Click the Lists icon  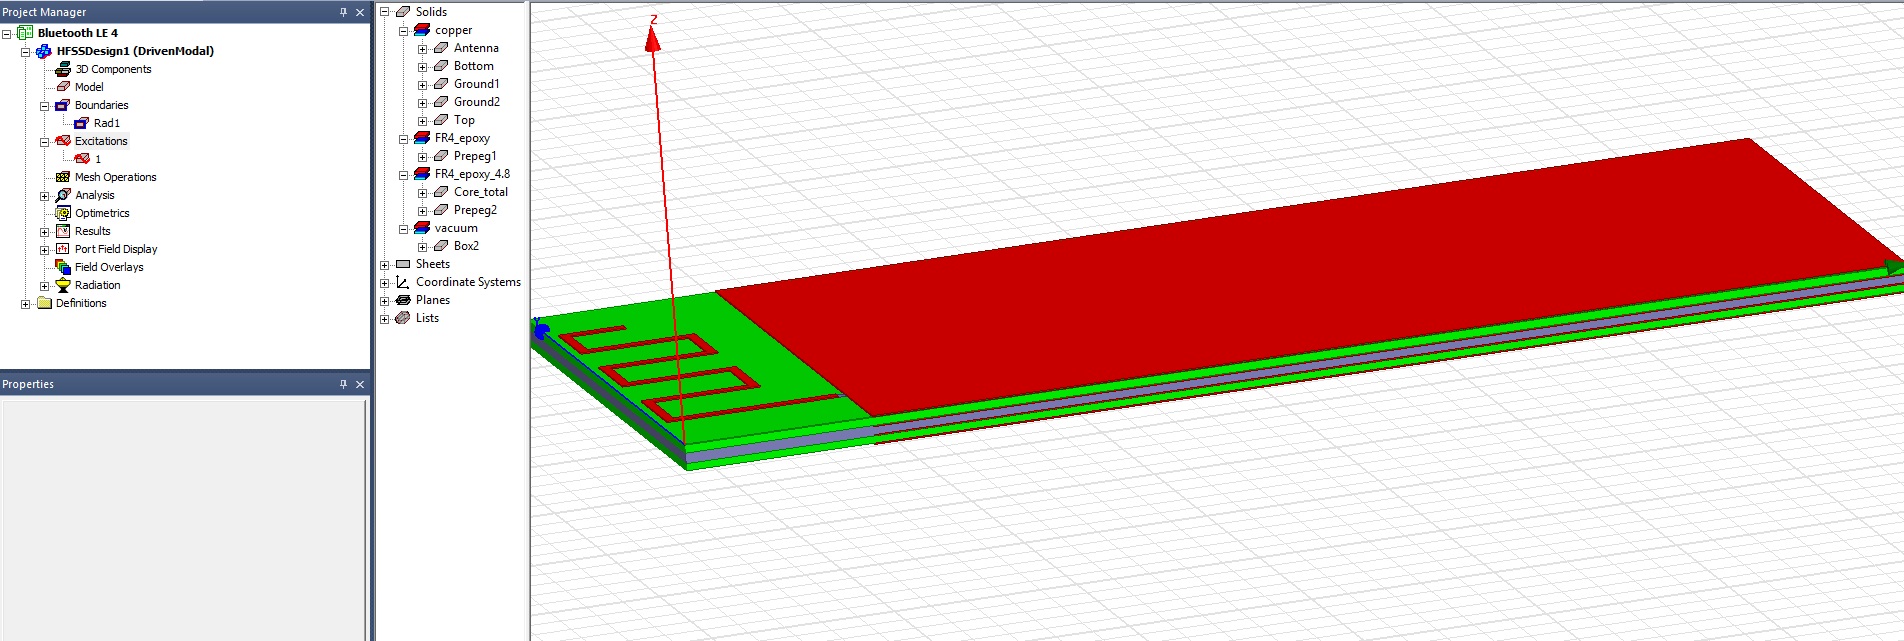[403, 318]
